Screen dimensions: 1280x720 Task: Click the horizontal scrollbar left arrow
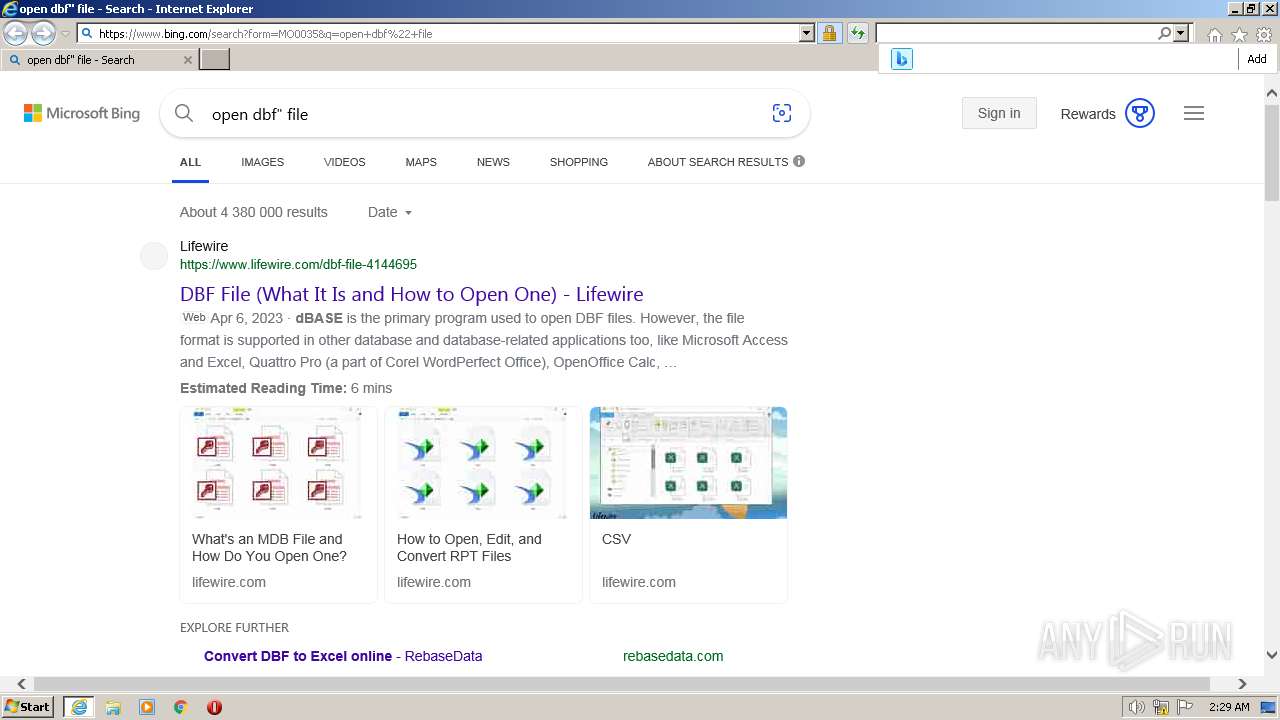point(22,684)
